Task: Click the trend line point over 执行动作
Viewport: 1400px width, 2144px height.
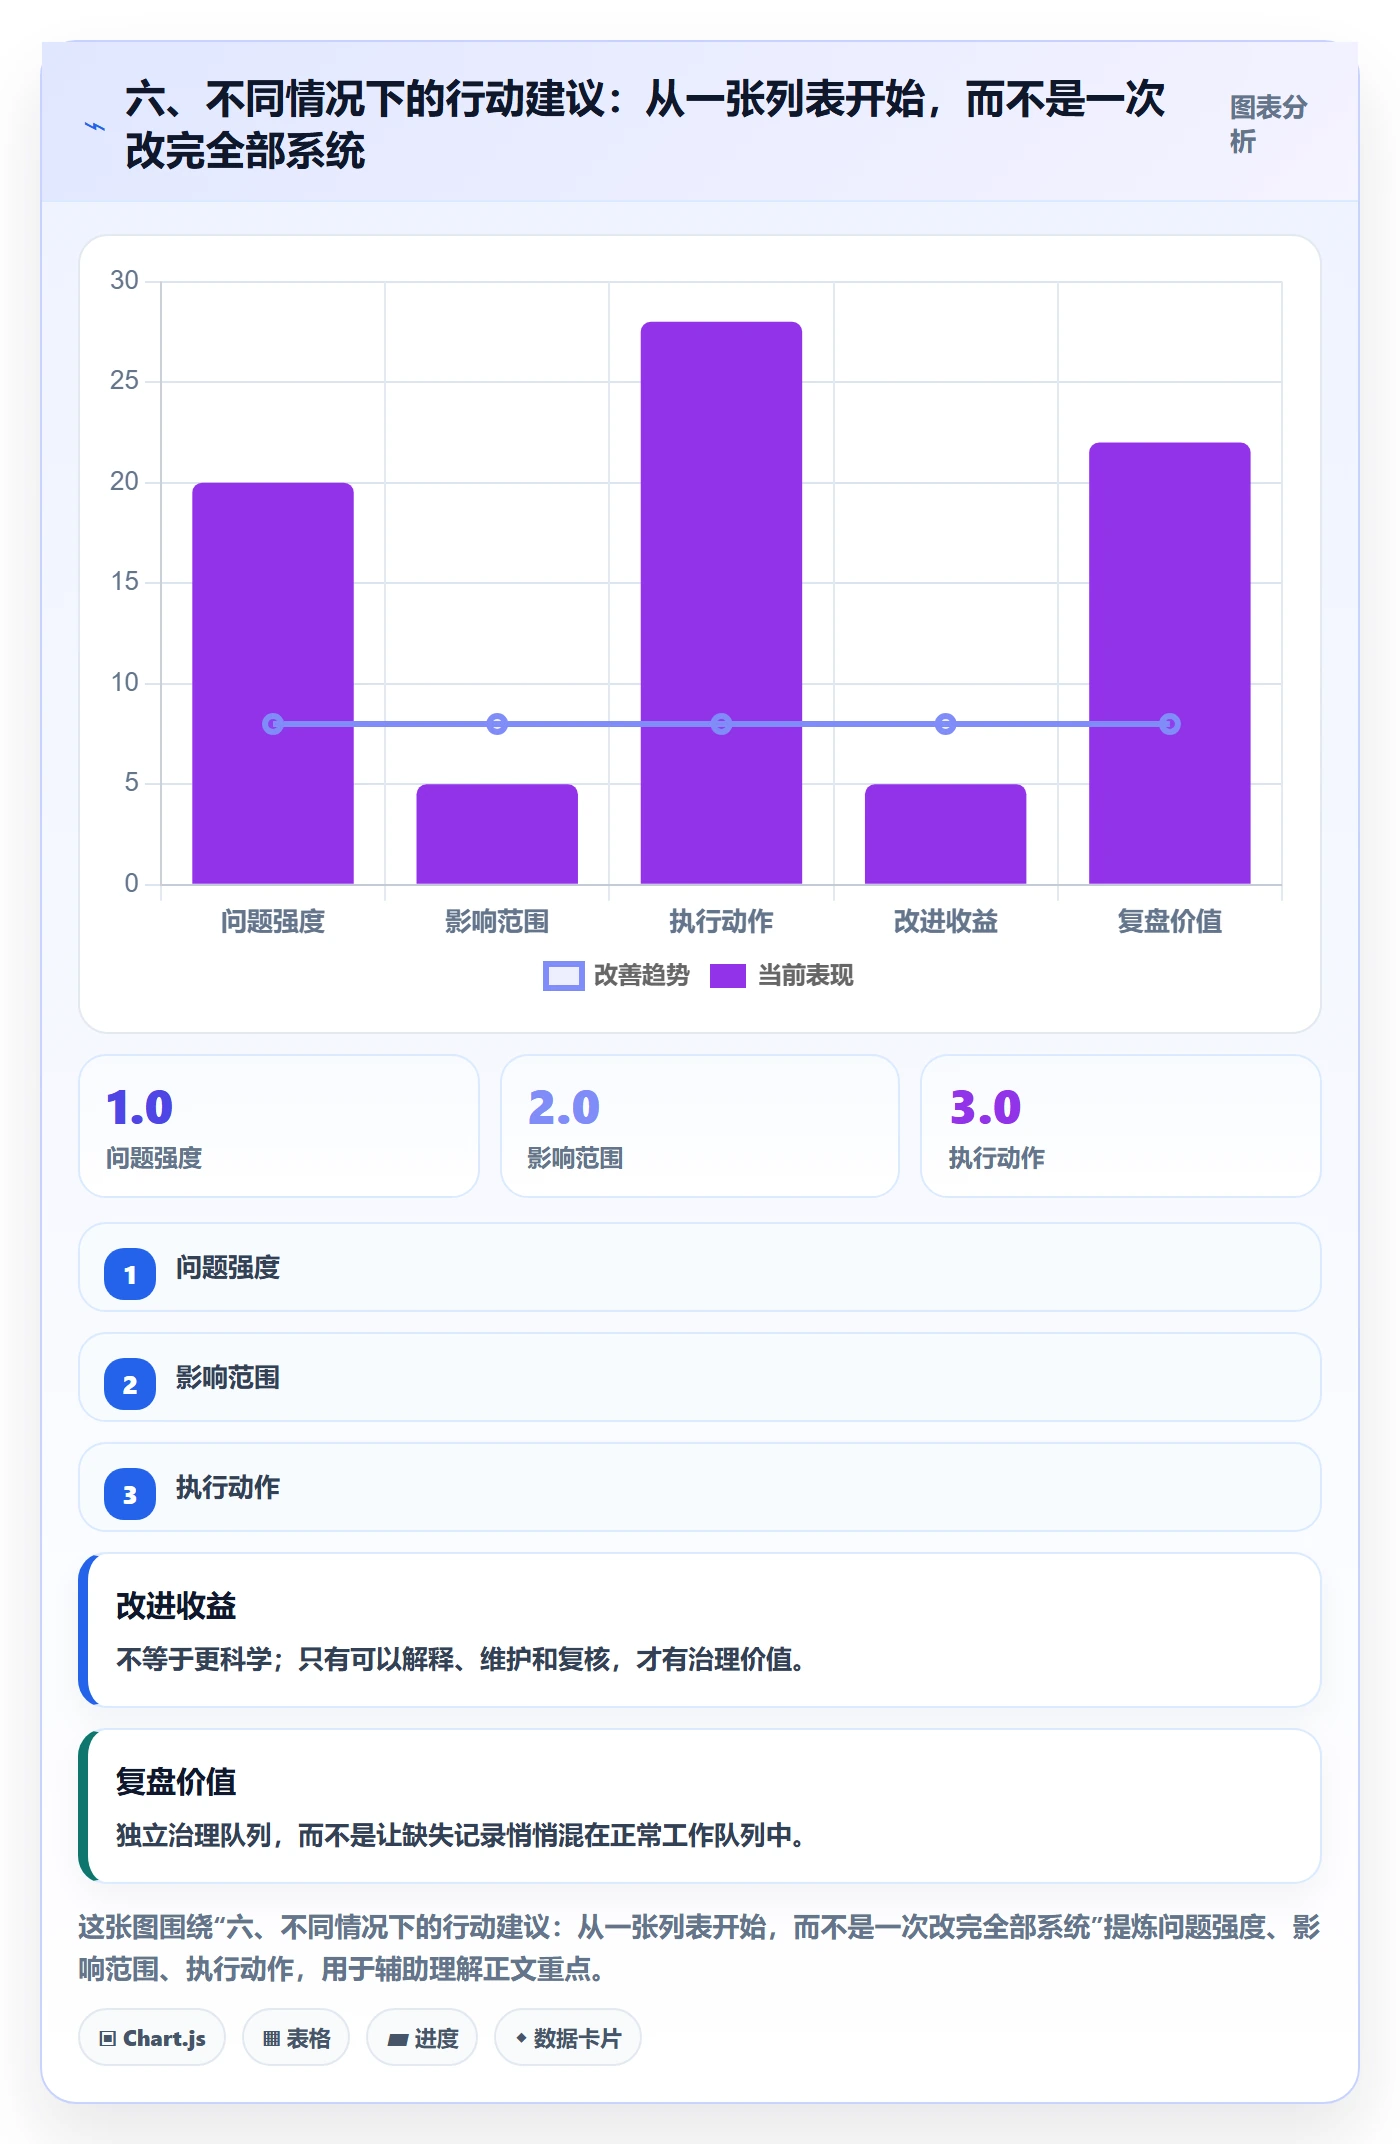Action: pos(721,724)
